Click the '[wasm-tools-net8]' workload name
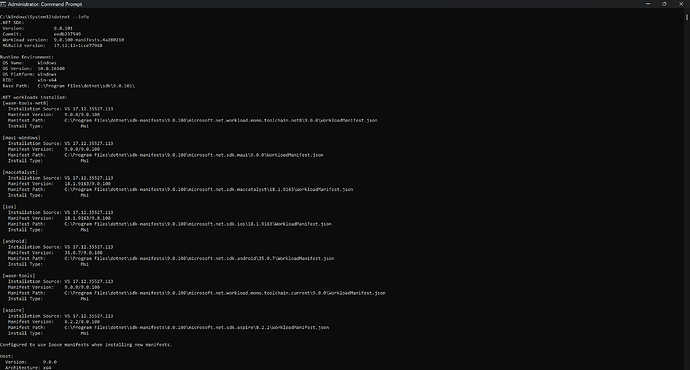 pyautogui.click(x=26, y=103)
